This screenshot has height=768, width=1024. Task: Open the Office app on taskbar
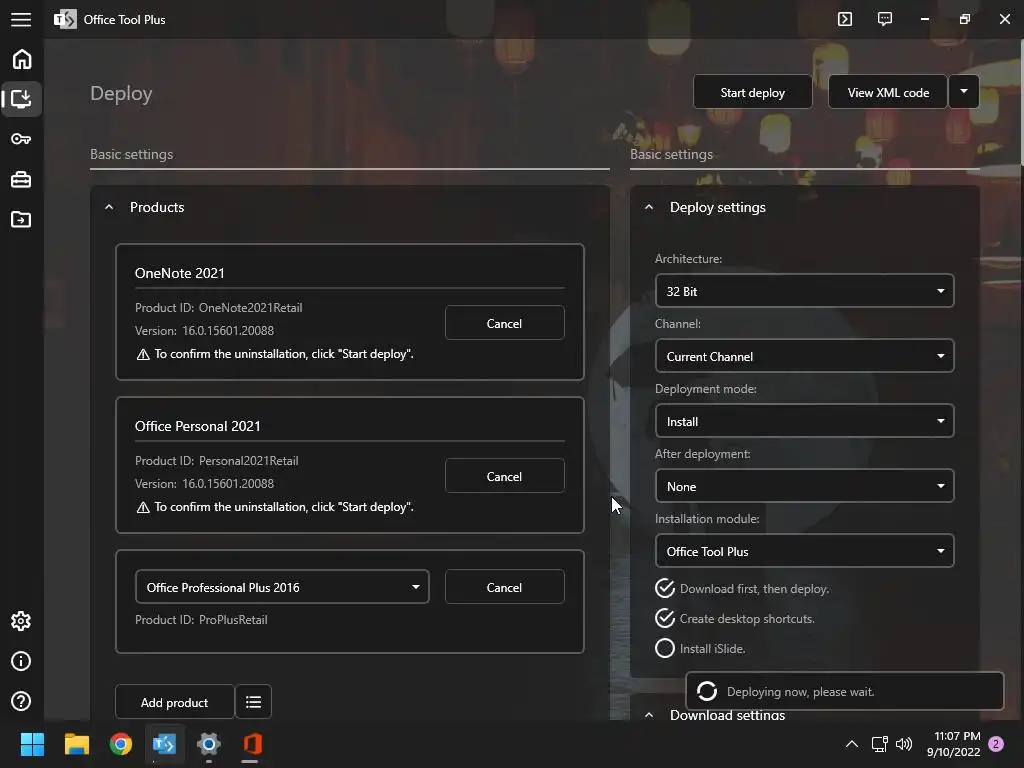click(x=253, y=744)
